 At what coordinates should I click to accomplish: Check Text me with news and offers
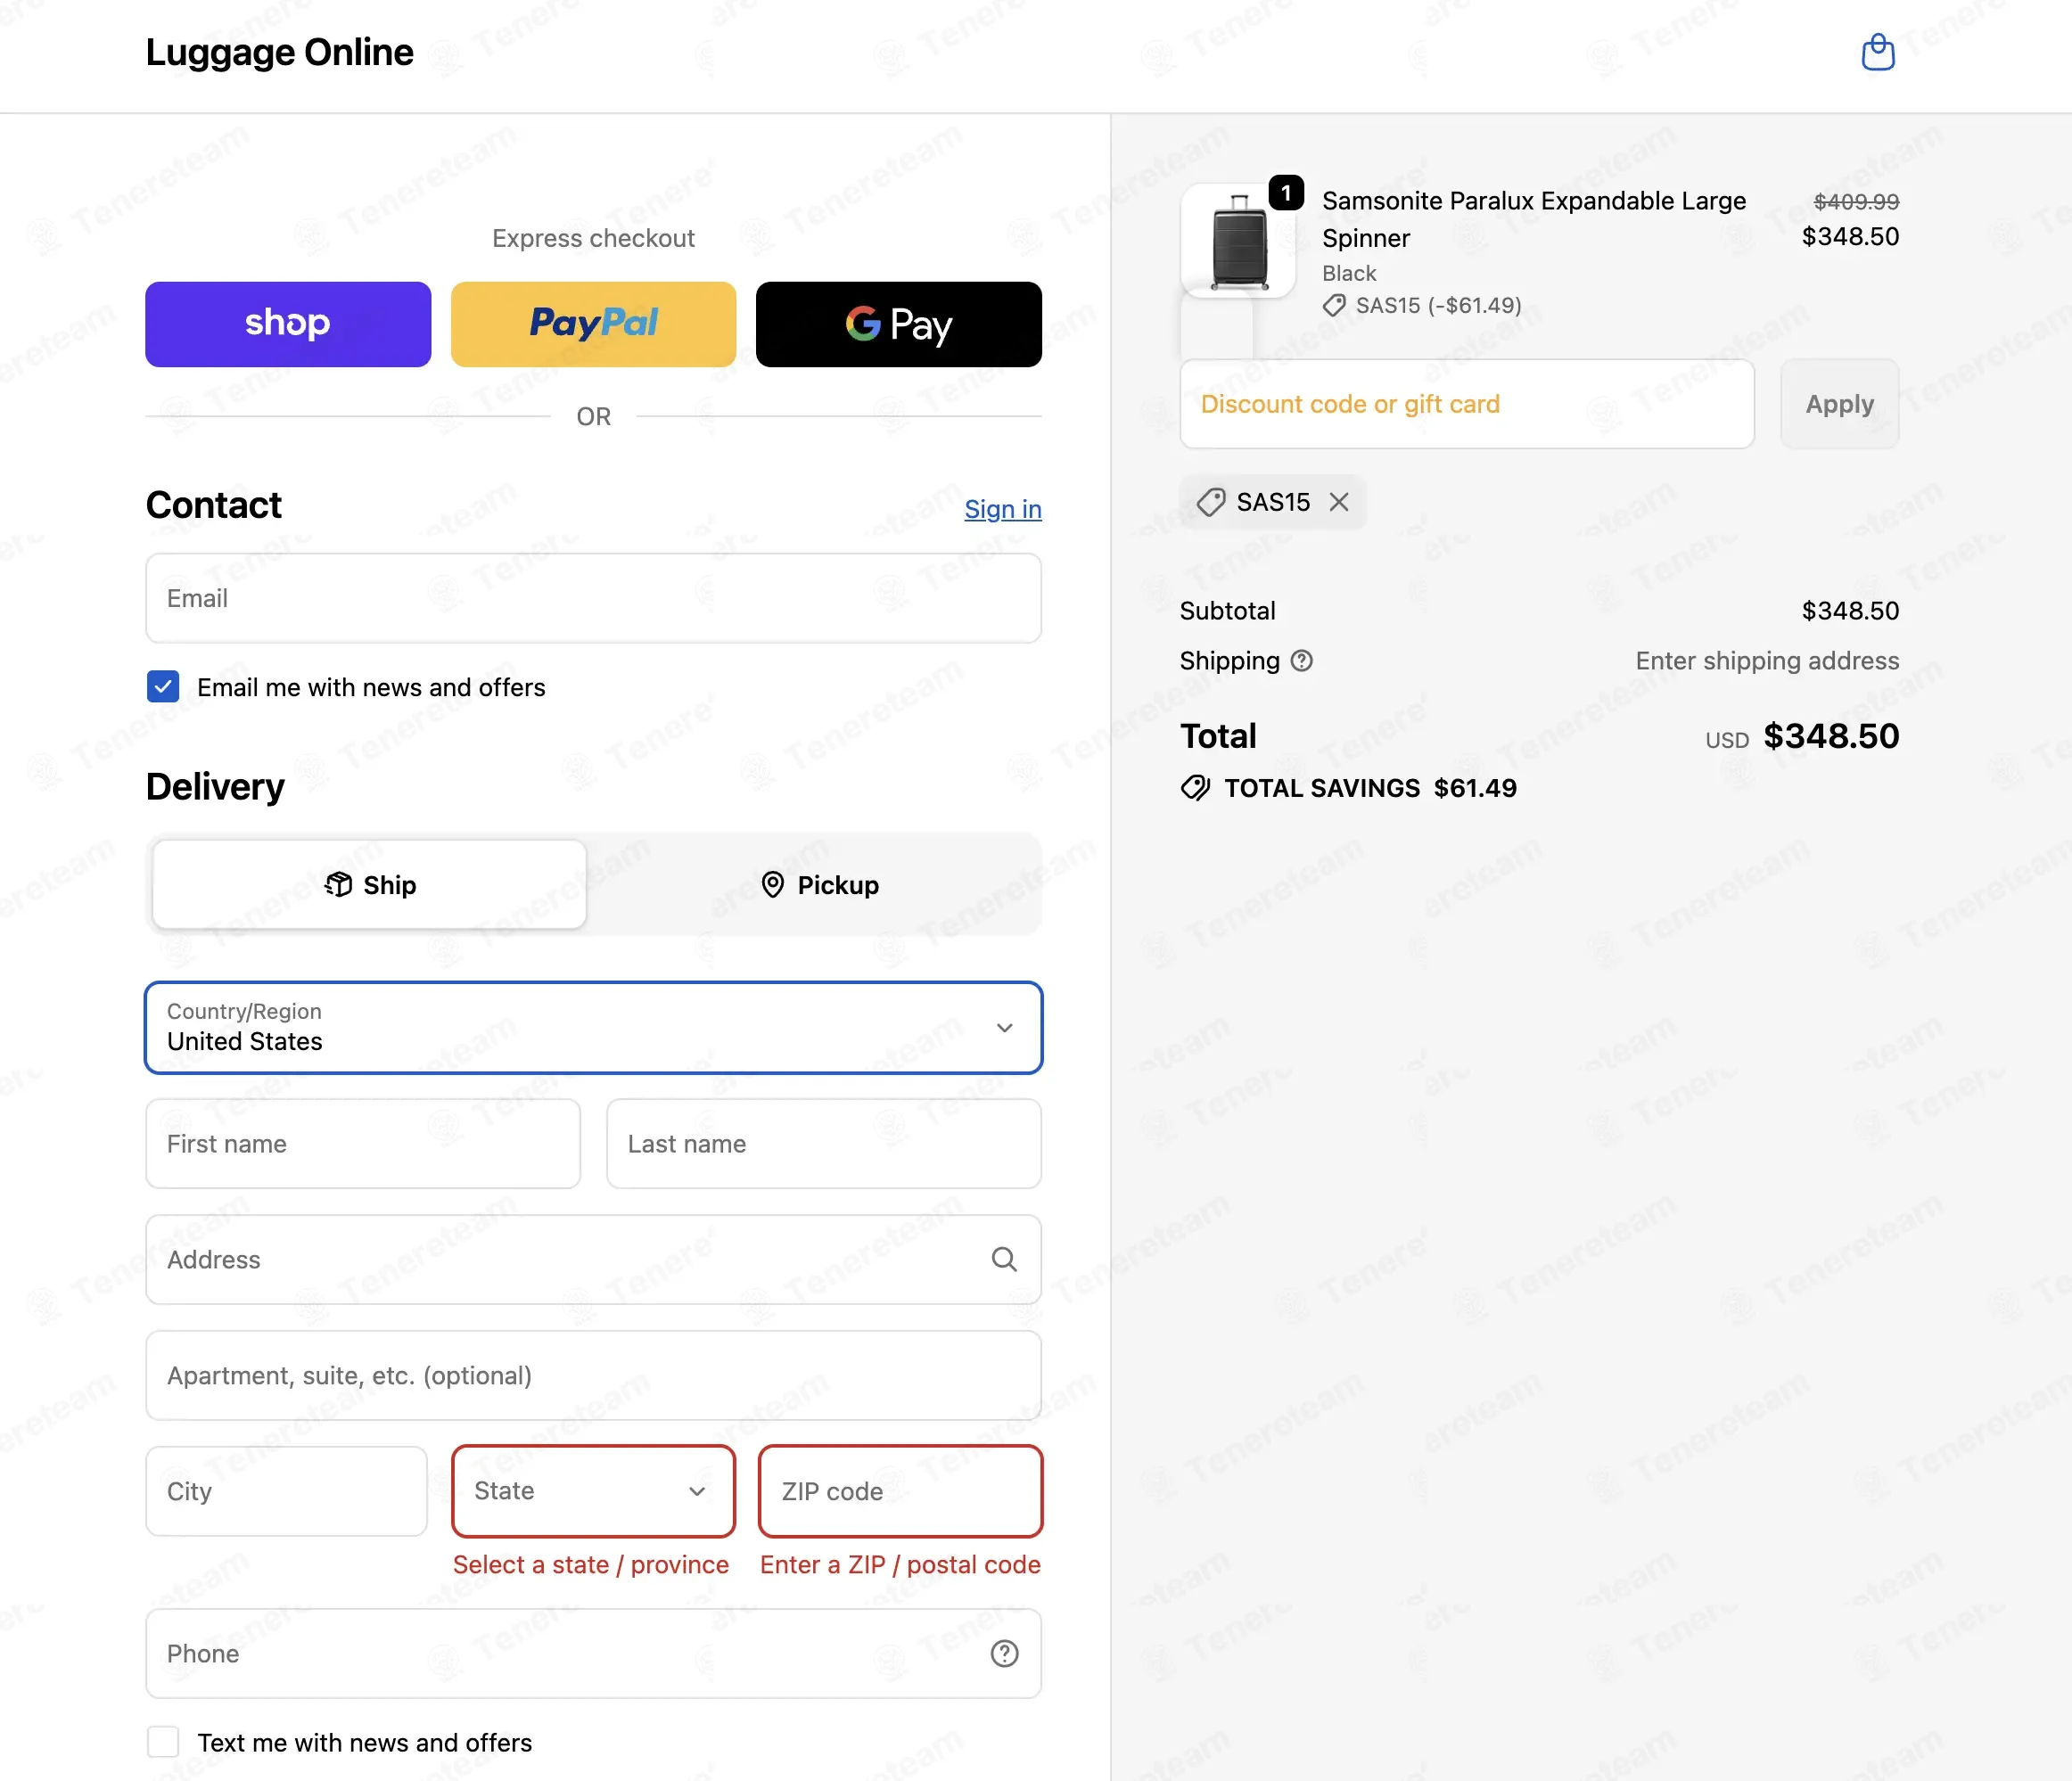tap(163, 1742)
